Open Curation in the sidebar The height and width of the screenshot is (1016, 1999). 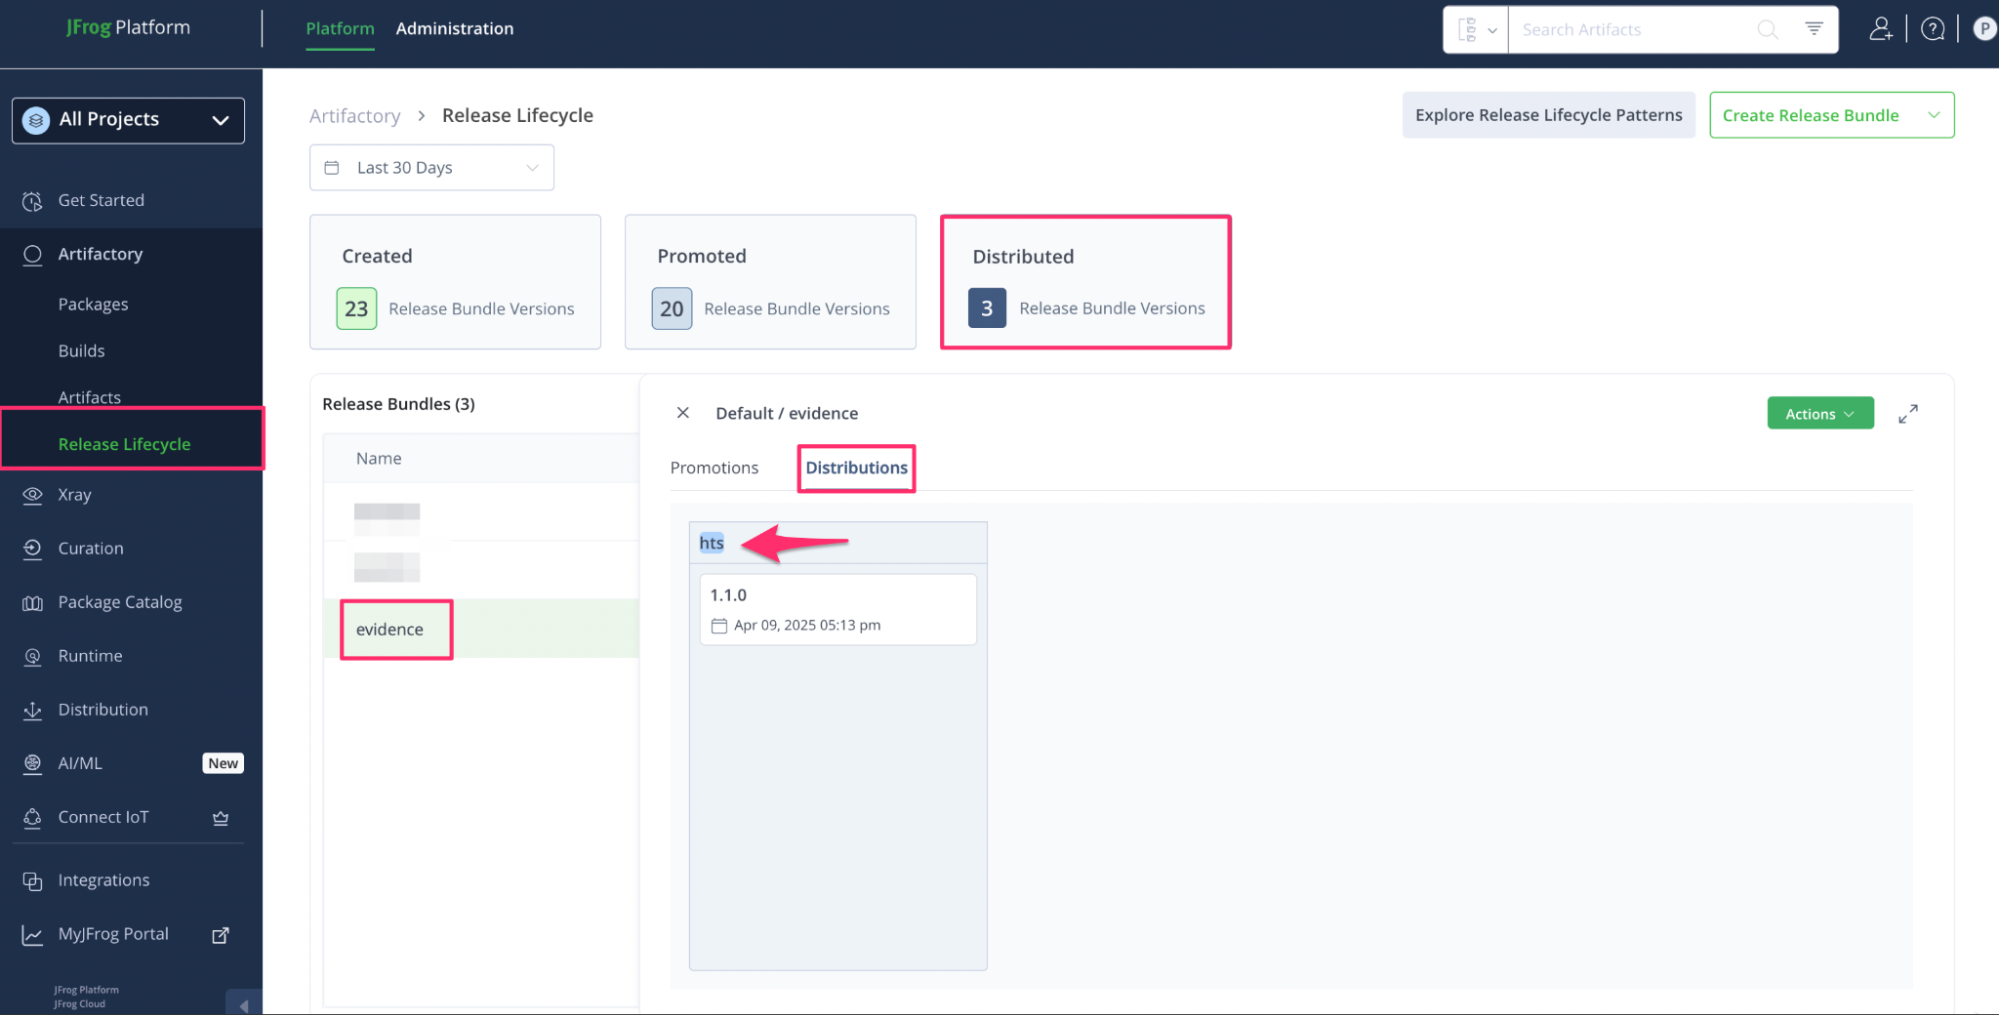click(x=90, y=548)
